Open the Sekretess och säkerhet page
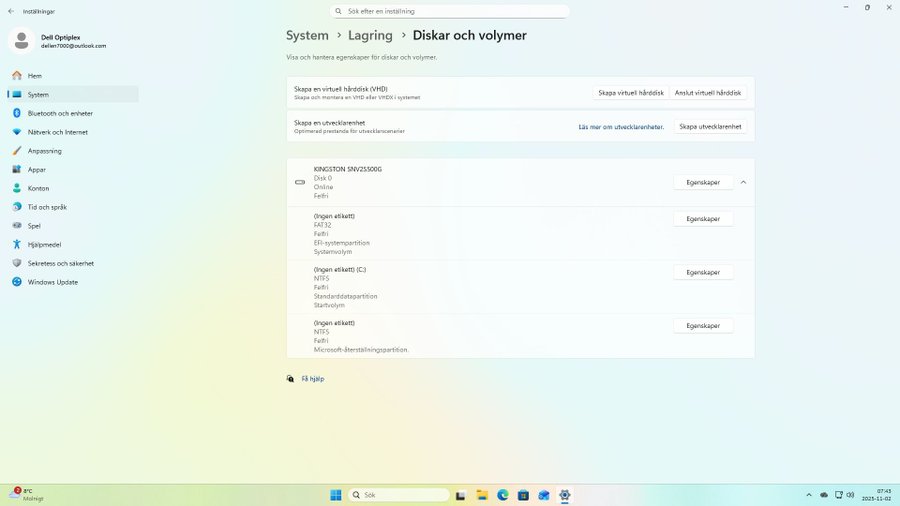This screenshot has width=900, height=506. point(60,263)
